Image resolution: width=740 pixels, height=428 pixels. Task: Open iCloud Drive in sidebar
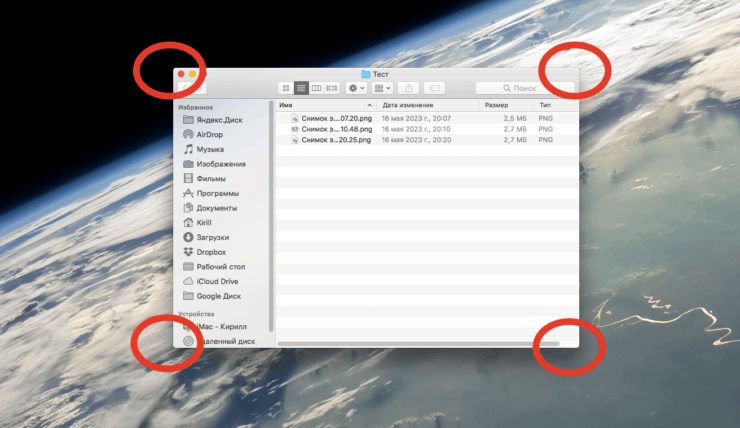coord(217,281)
